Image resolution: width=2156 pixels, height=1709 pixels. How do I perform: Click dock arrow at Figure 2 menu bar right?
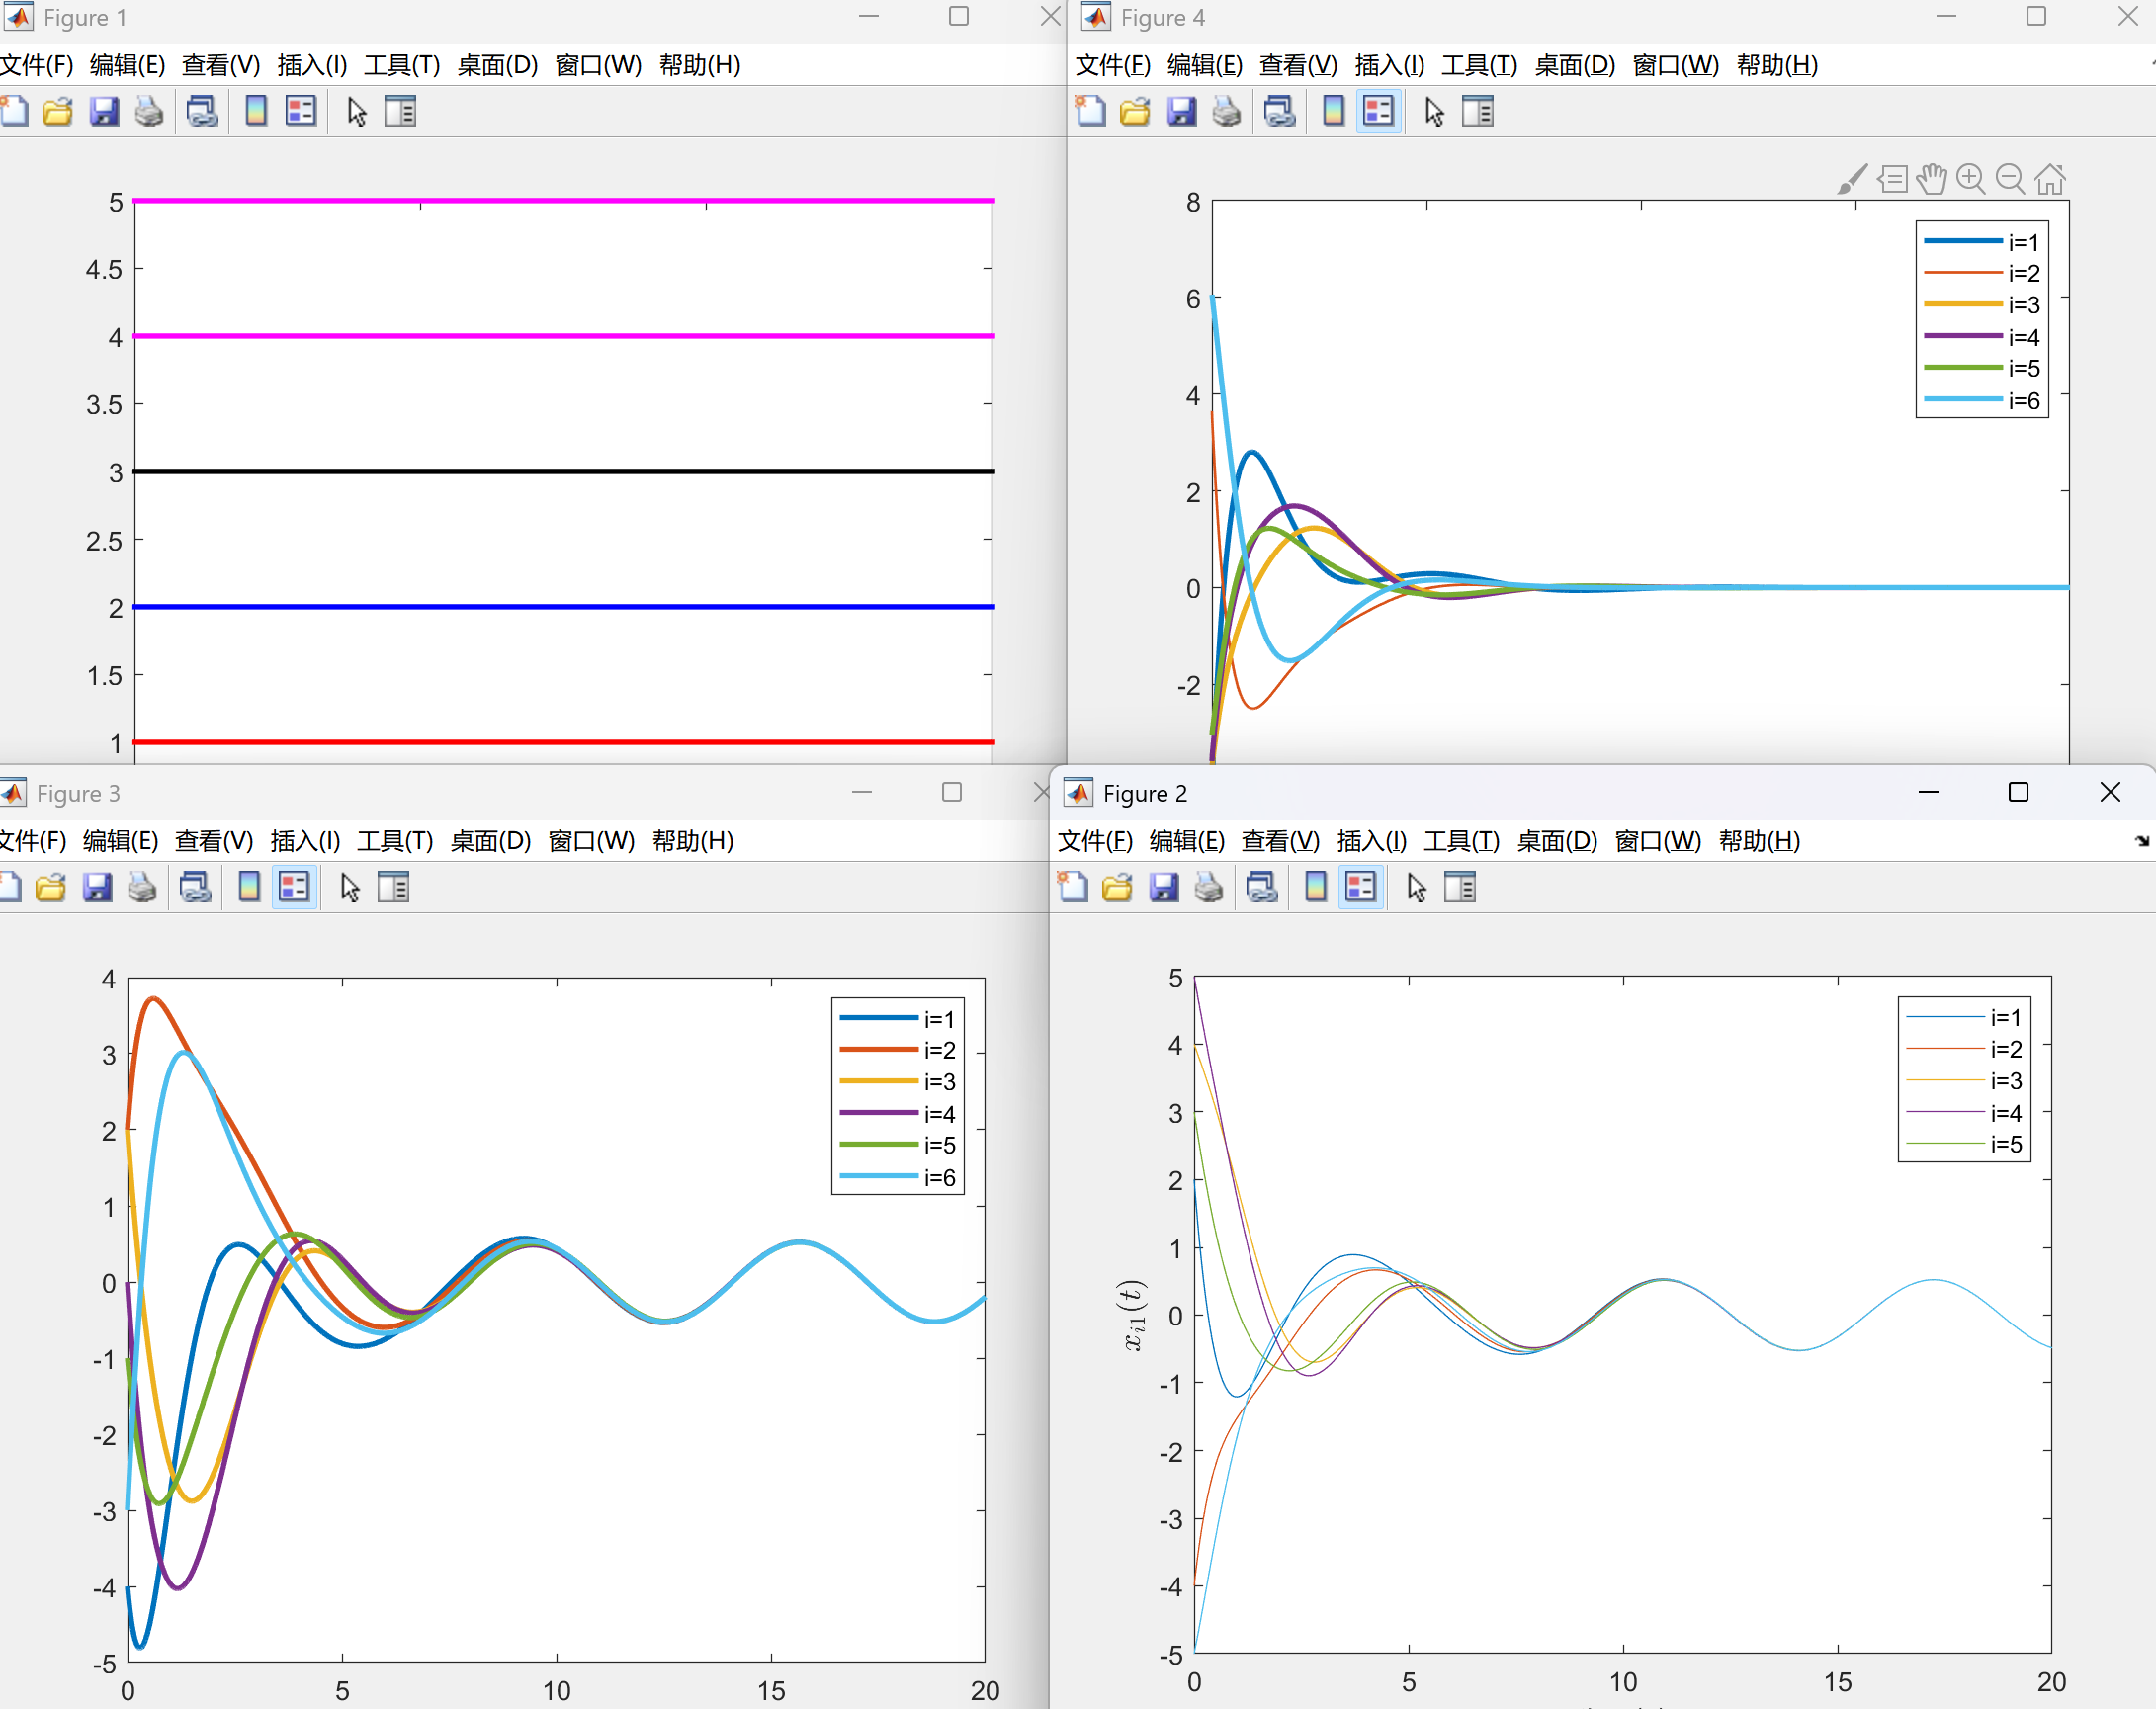tap(2141, 841)
